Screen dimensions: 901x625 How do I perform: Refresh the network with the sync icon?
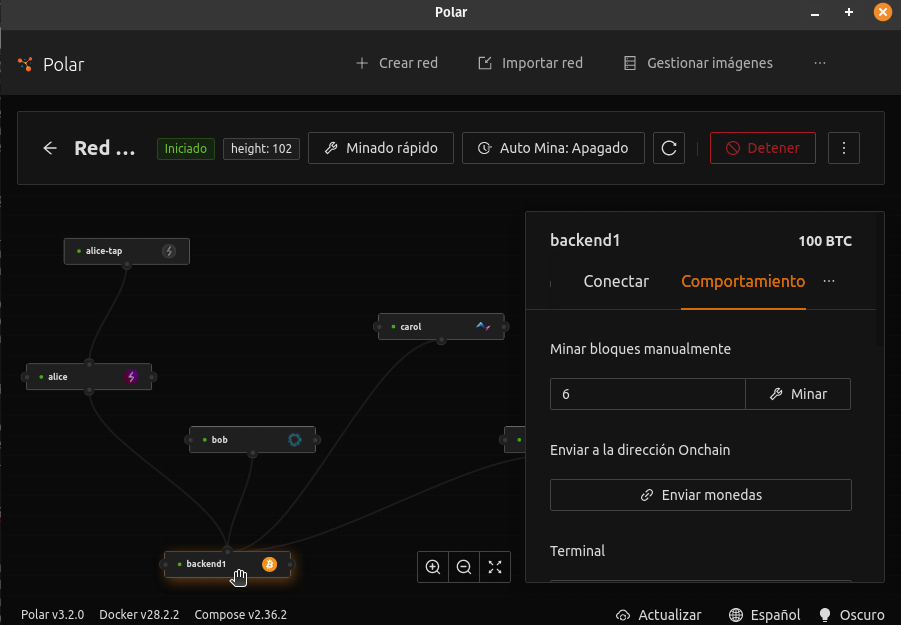pos(669,147)
